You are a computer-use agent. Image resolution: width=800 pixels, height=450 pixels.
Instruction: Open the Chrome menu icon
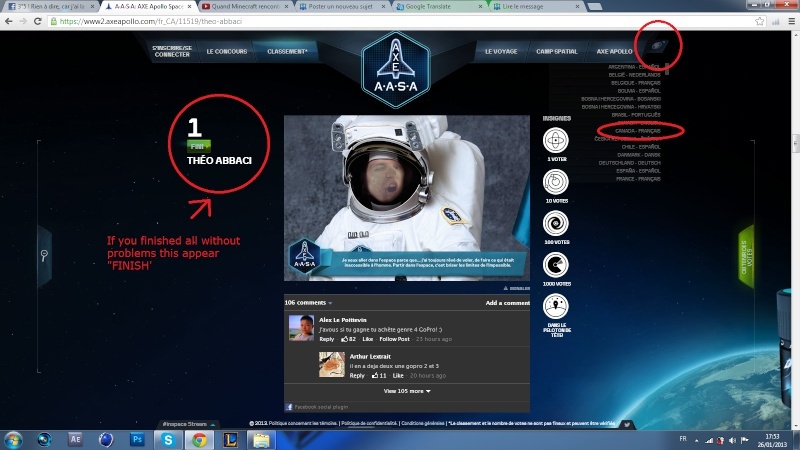pyautogui.click(x=791, y=21)
